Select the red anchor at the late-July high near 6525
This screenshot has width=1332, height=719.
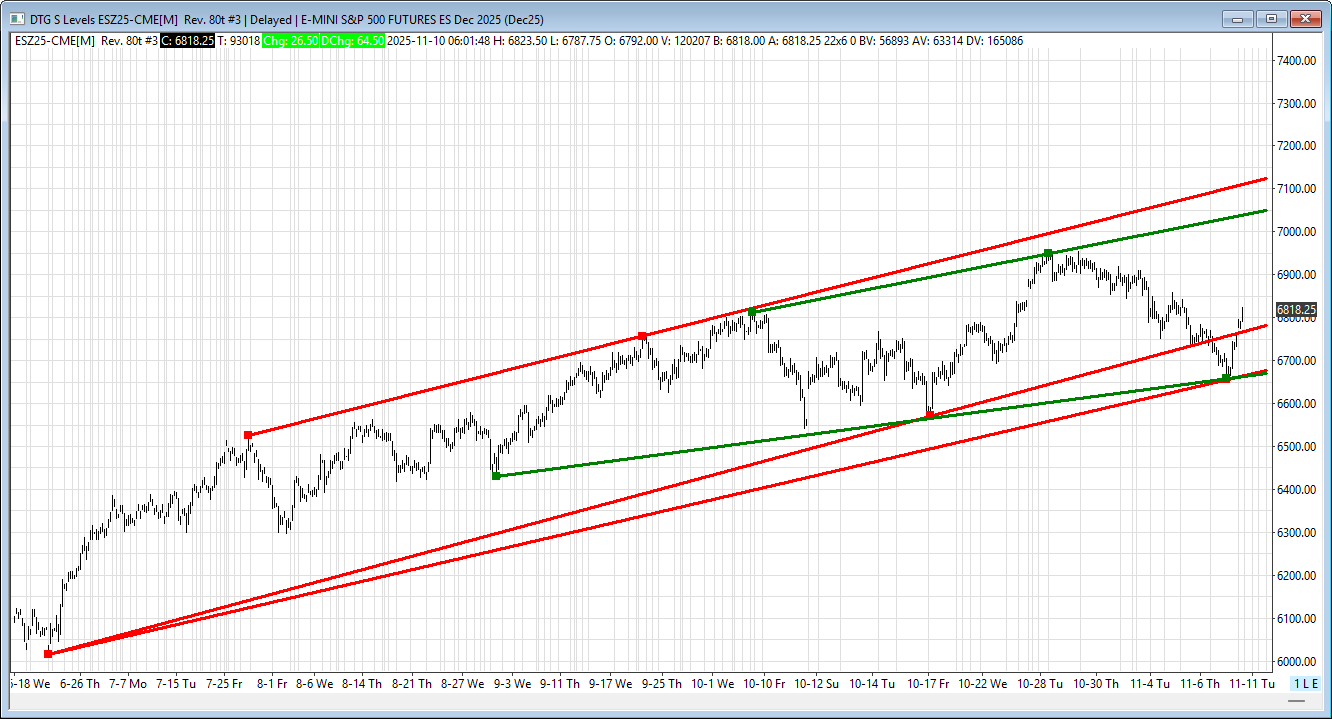[x=248, y=435]
